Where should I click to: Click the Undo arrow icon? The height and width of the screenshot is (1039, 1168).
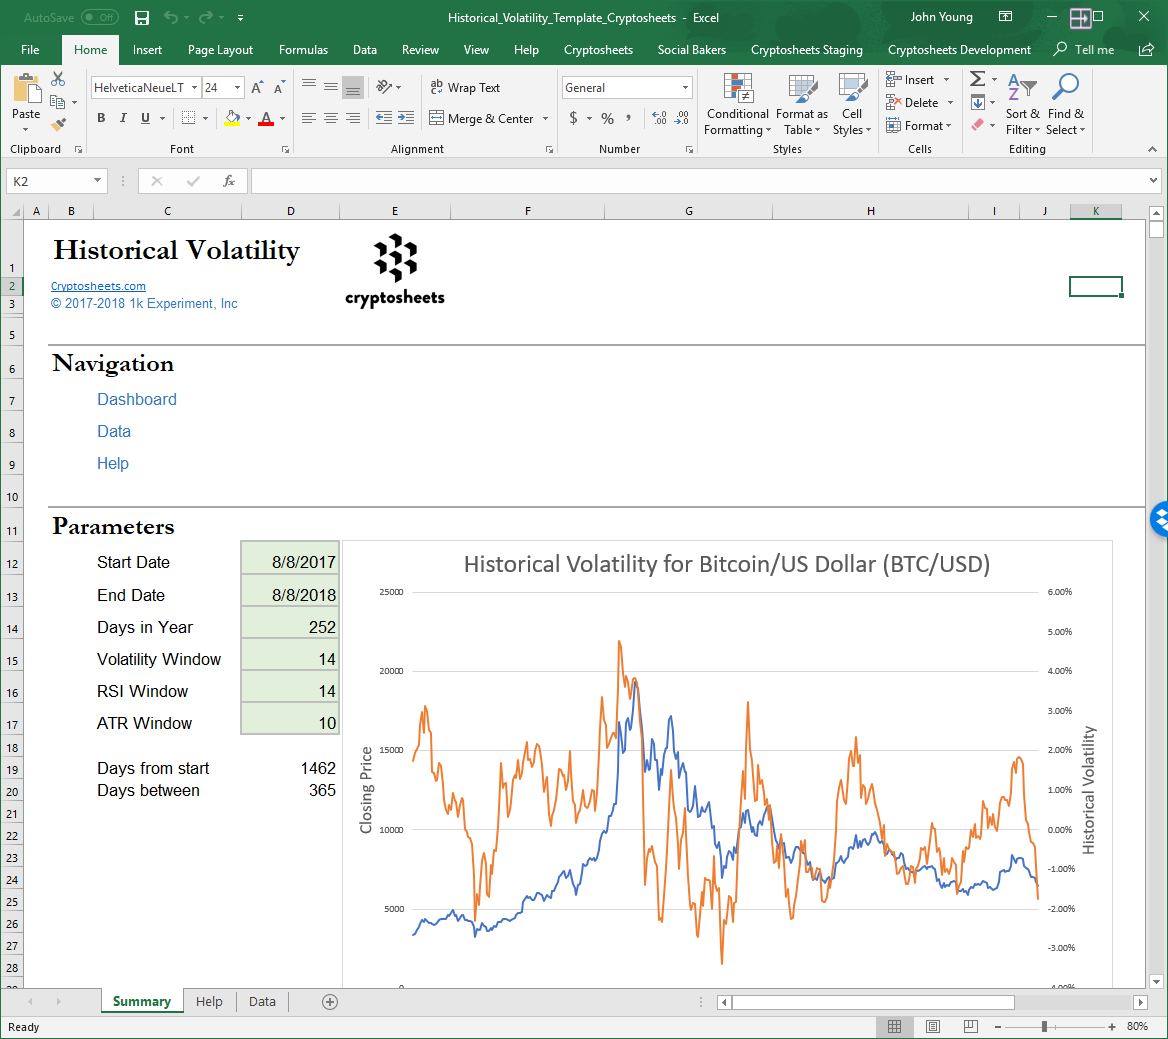click(171, 17)
